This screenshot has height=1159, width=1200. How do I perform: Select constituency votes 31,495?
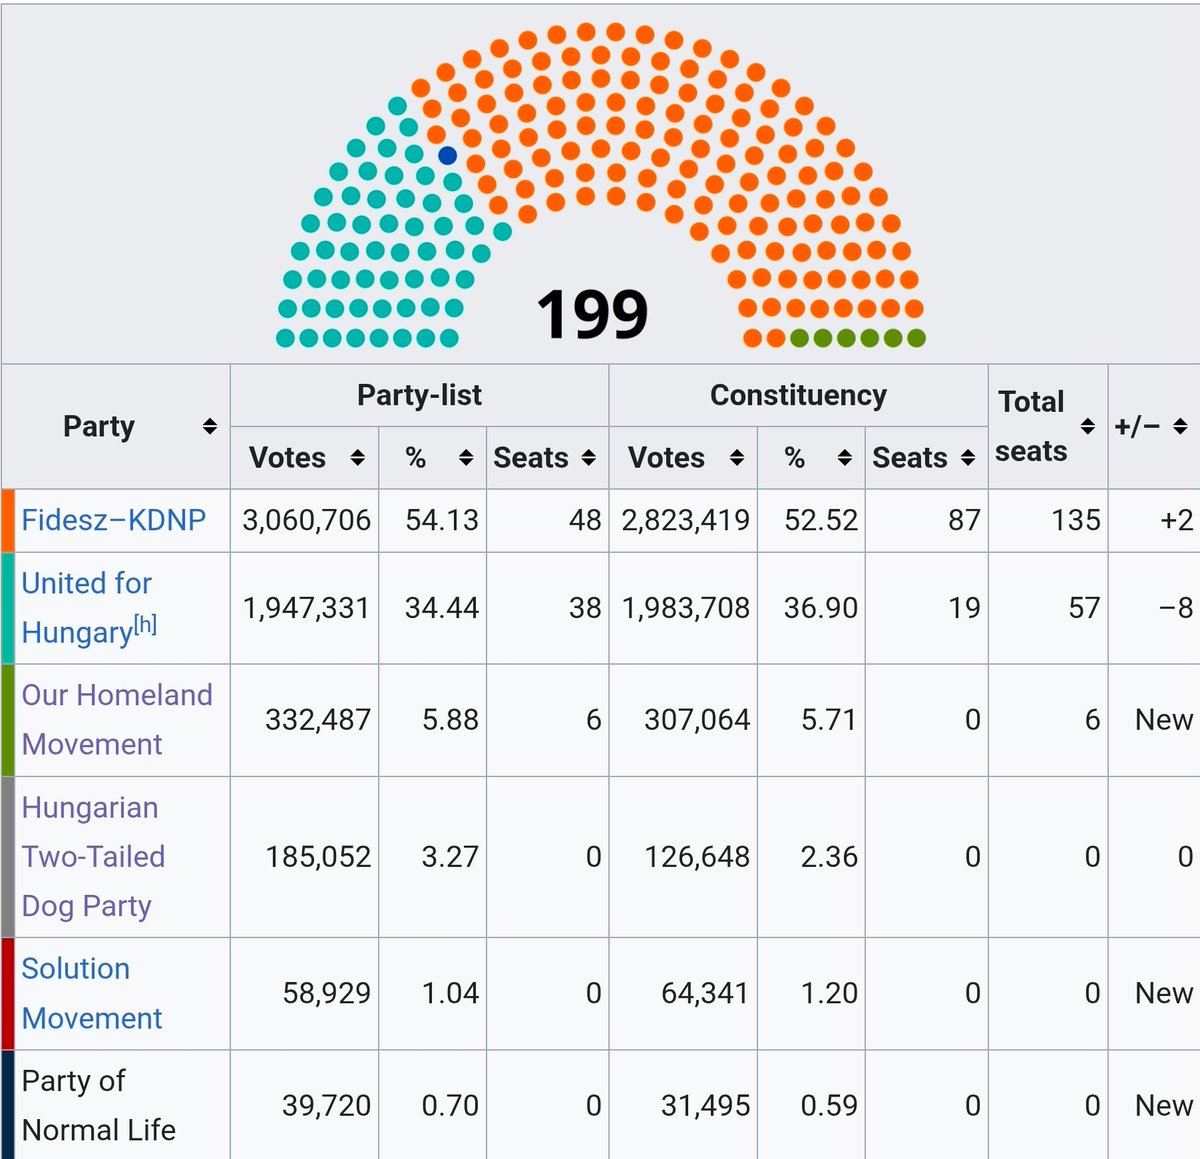click(x=705, y=1106)
